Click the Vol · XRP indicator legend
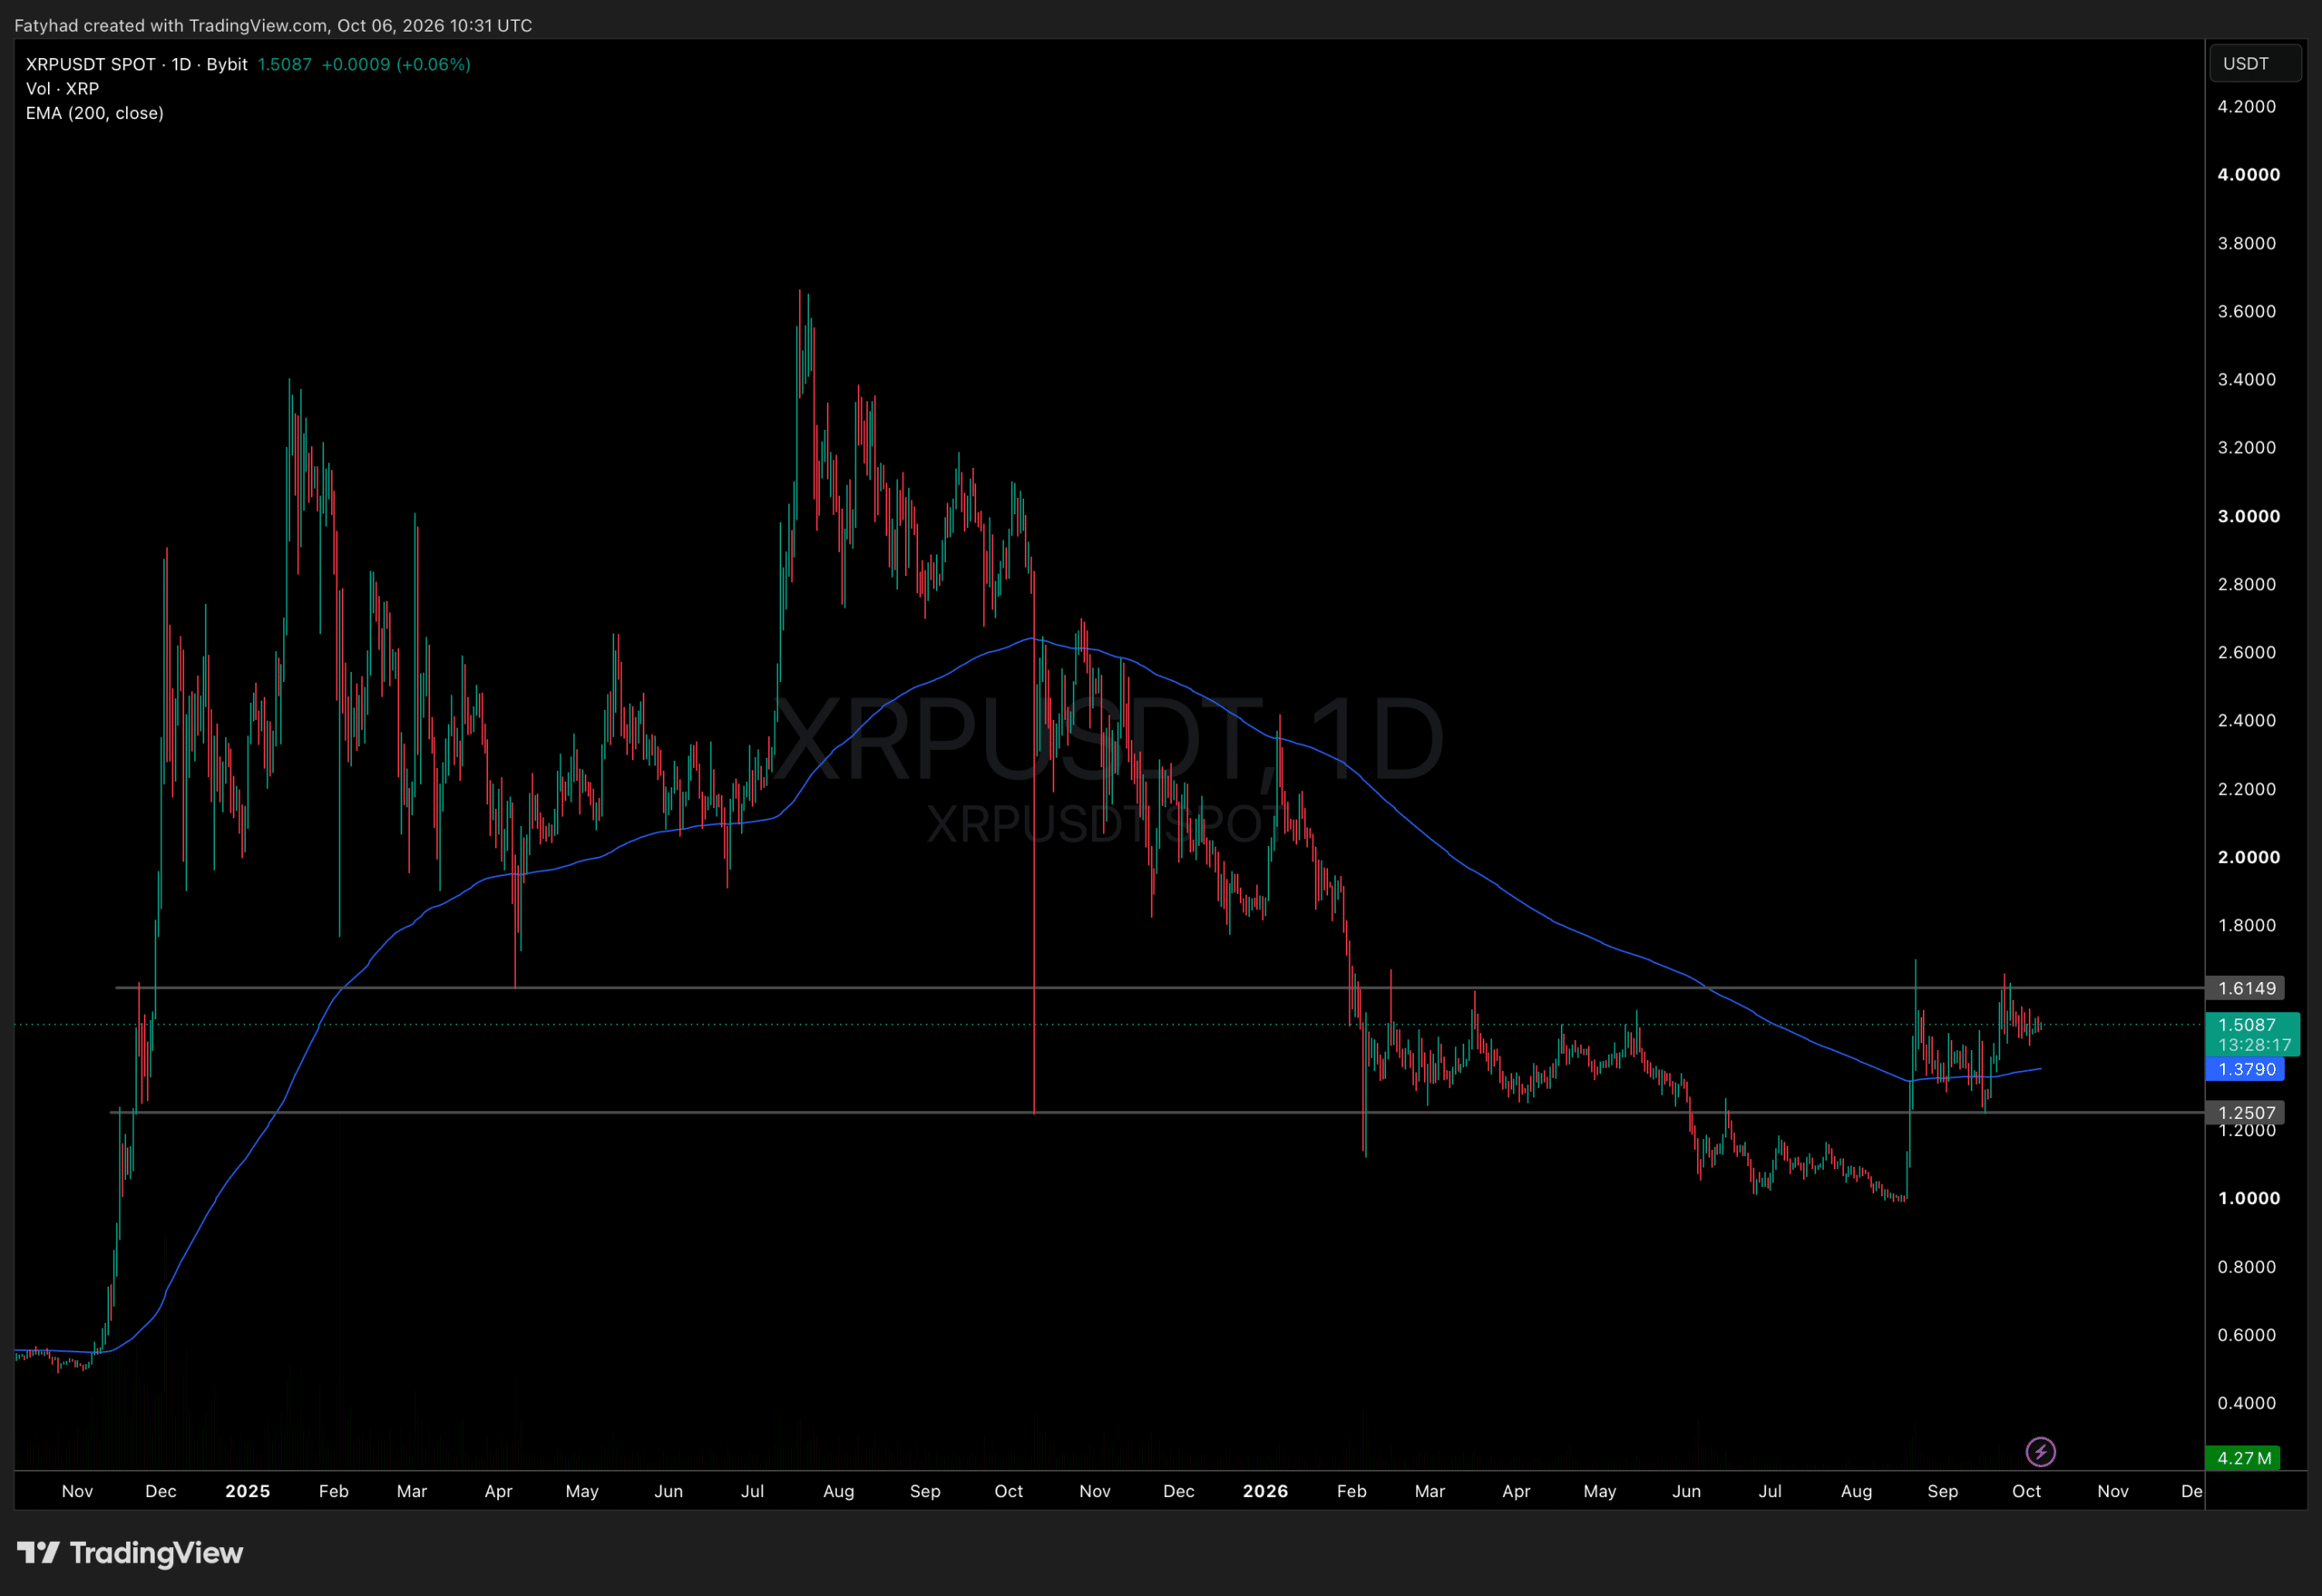Image resolution: width=2322 pixels, height=1596 pixels. click(x=62, y=88)
